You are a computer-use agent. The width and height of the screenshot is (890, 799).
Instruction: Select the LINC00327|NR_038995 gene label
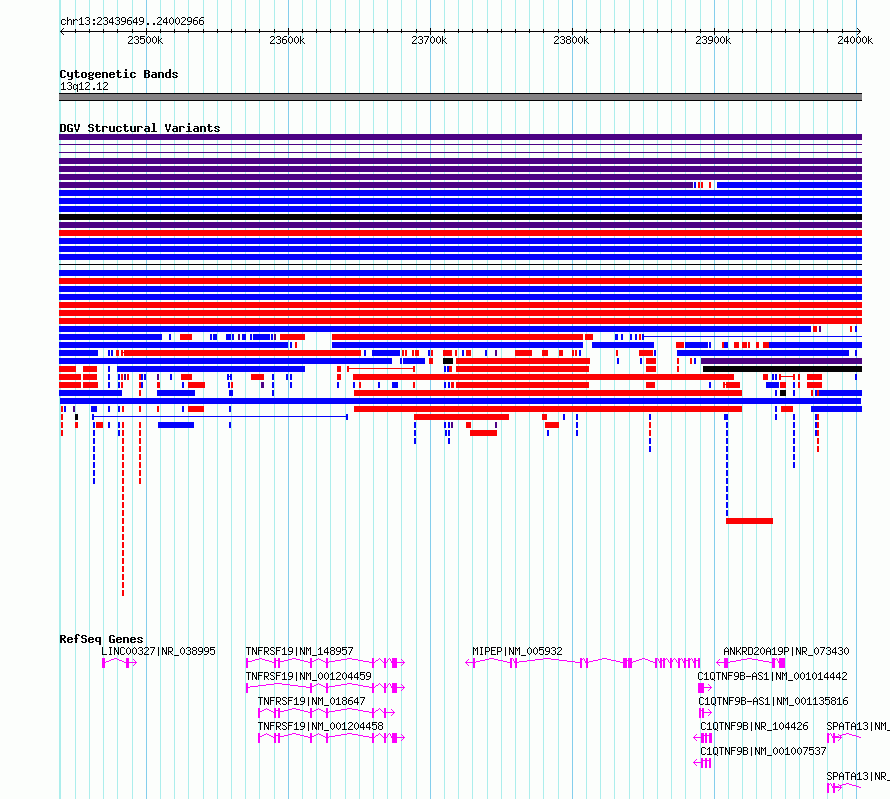(158, 651)
